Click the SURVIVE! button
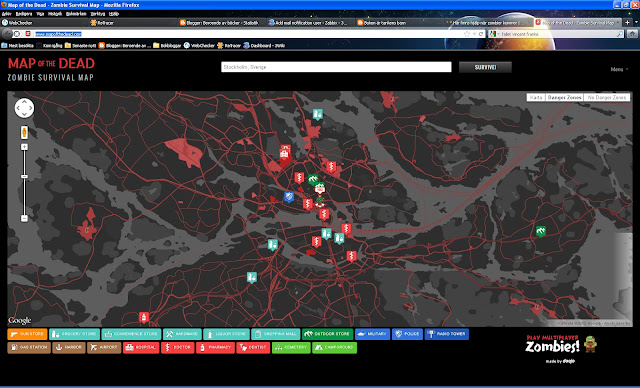The width and height of the screenshot is (640, 388). [485, 67]
